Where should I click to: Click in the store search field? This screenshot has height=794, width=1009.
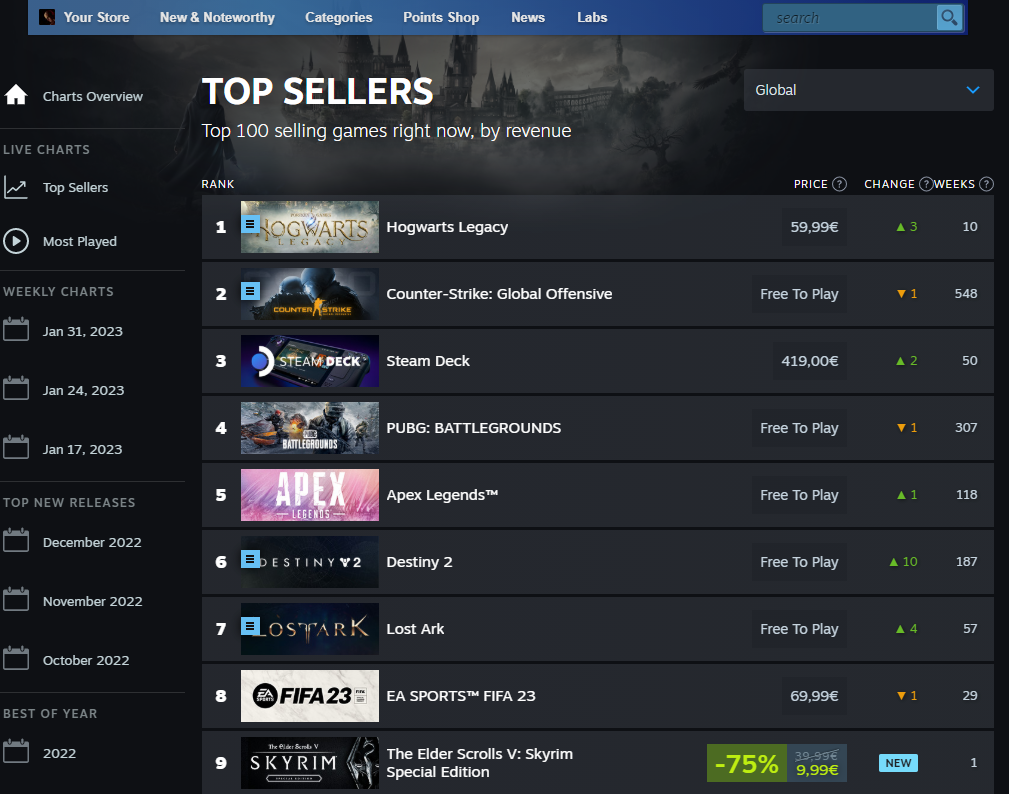[849, 17]
